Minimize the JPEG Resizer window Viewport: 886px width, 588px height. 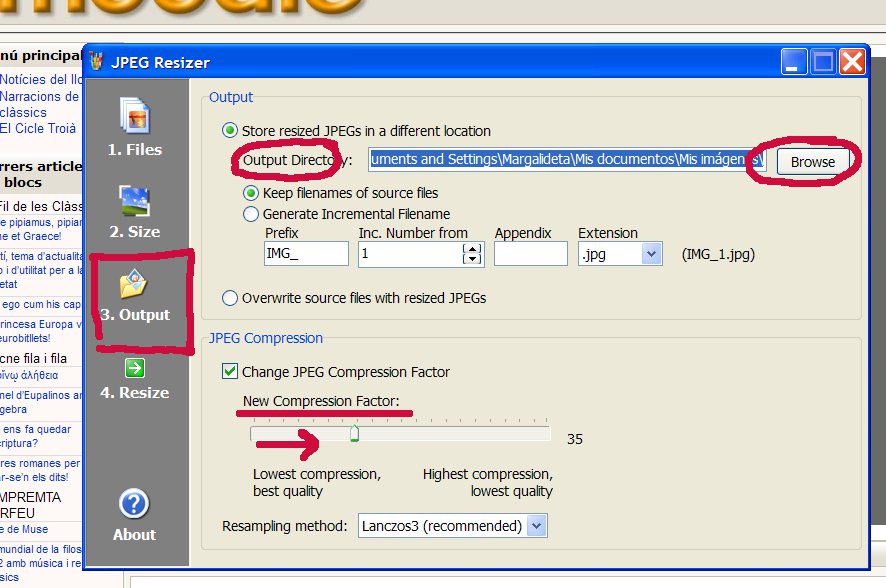click(x=794, y=62)
